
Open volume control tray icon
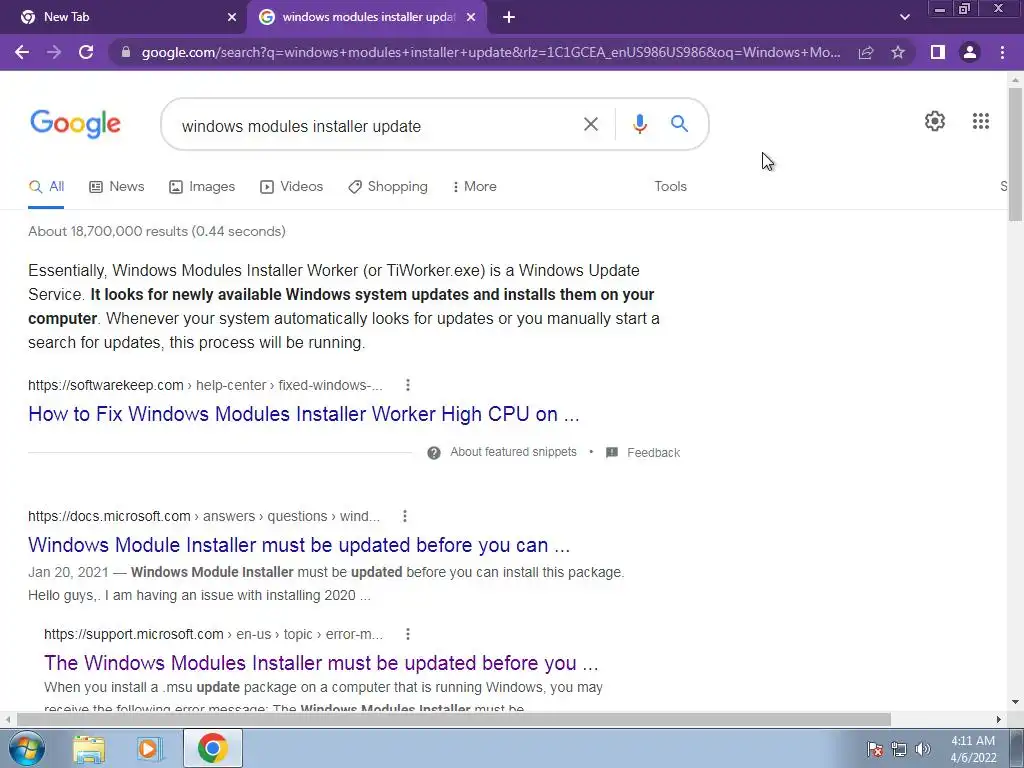pyautogui.click(x=923, y=749)
